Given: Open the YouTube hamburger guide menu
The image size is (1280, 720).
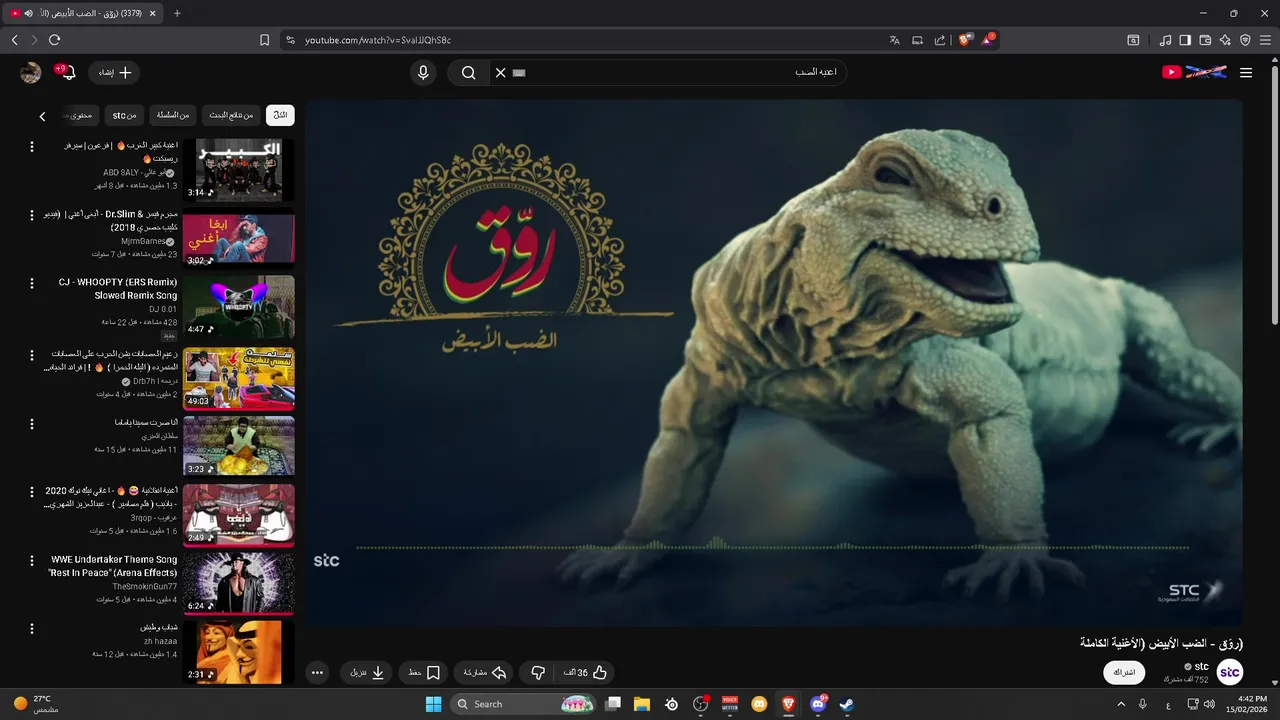Looking at the screenshot, I should click(1246, 73).
